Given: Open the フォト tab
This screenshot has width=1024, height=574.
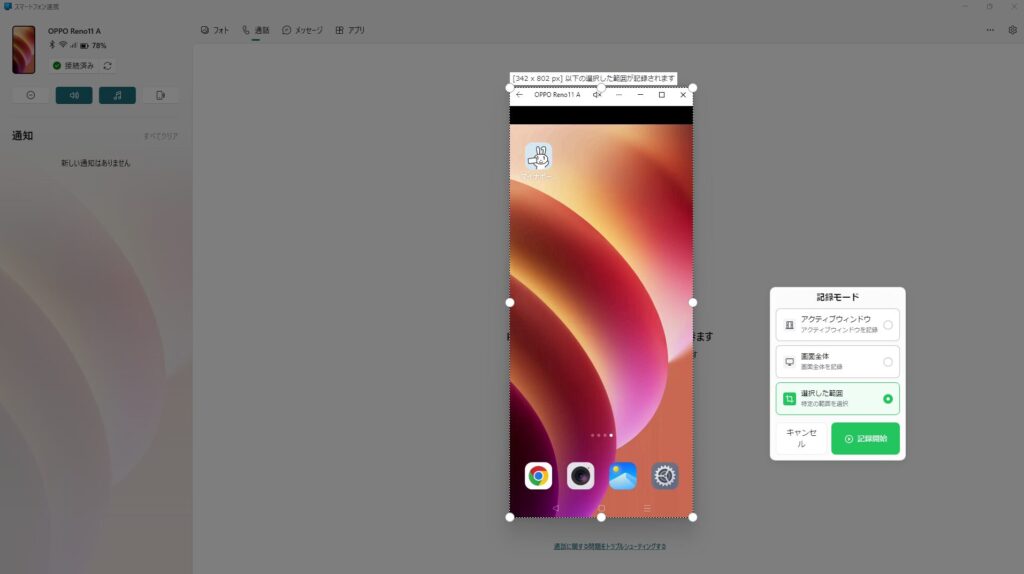Looking at the screenshot, I should (x=215, y=30).
